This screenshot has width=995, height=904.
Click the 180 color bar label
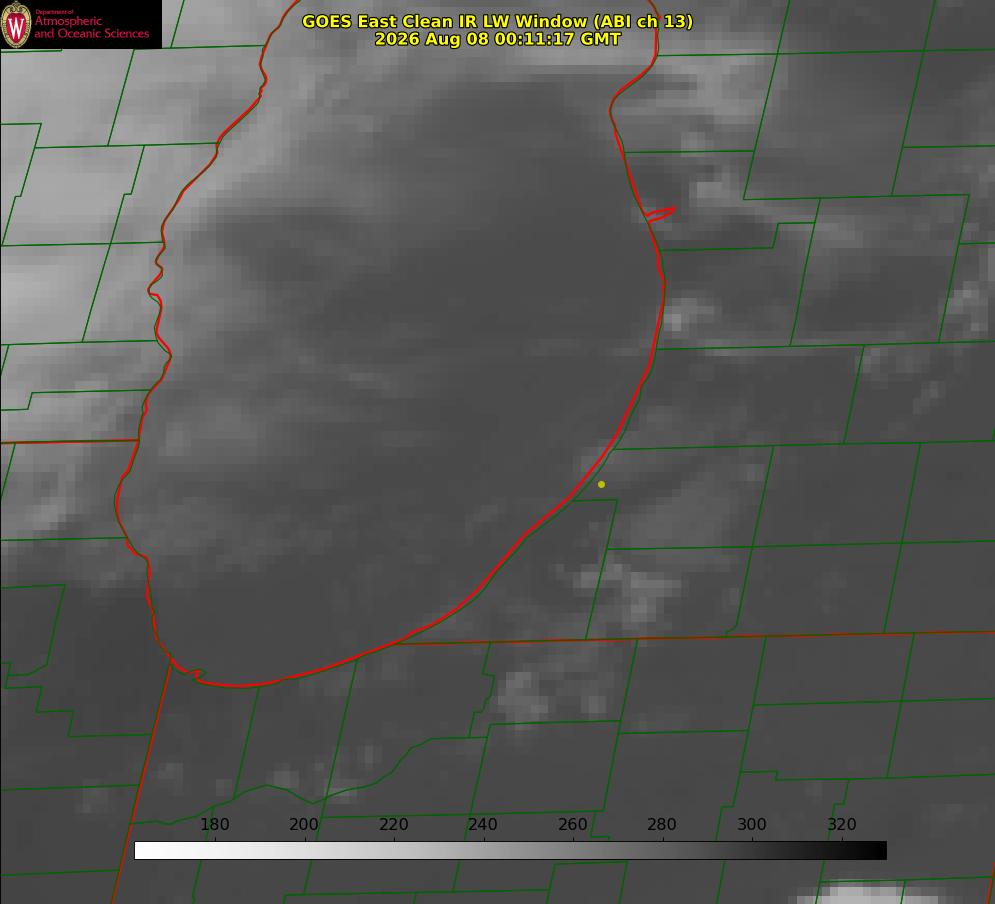[x=215, y=824]
